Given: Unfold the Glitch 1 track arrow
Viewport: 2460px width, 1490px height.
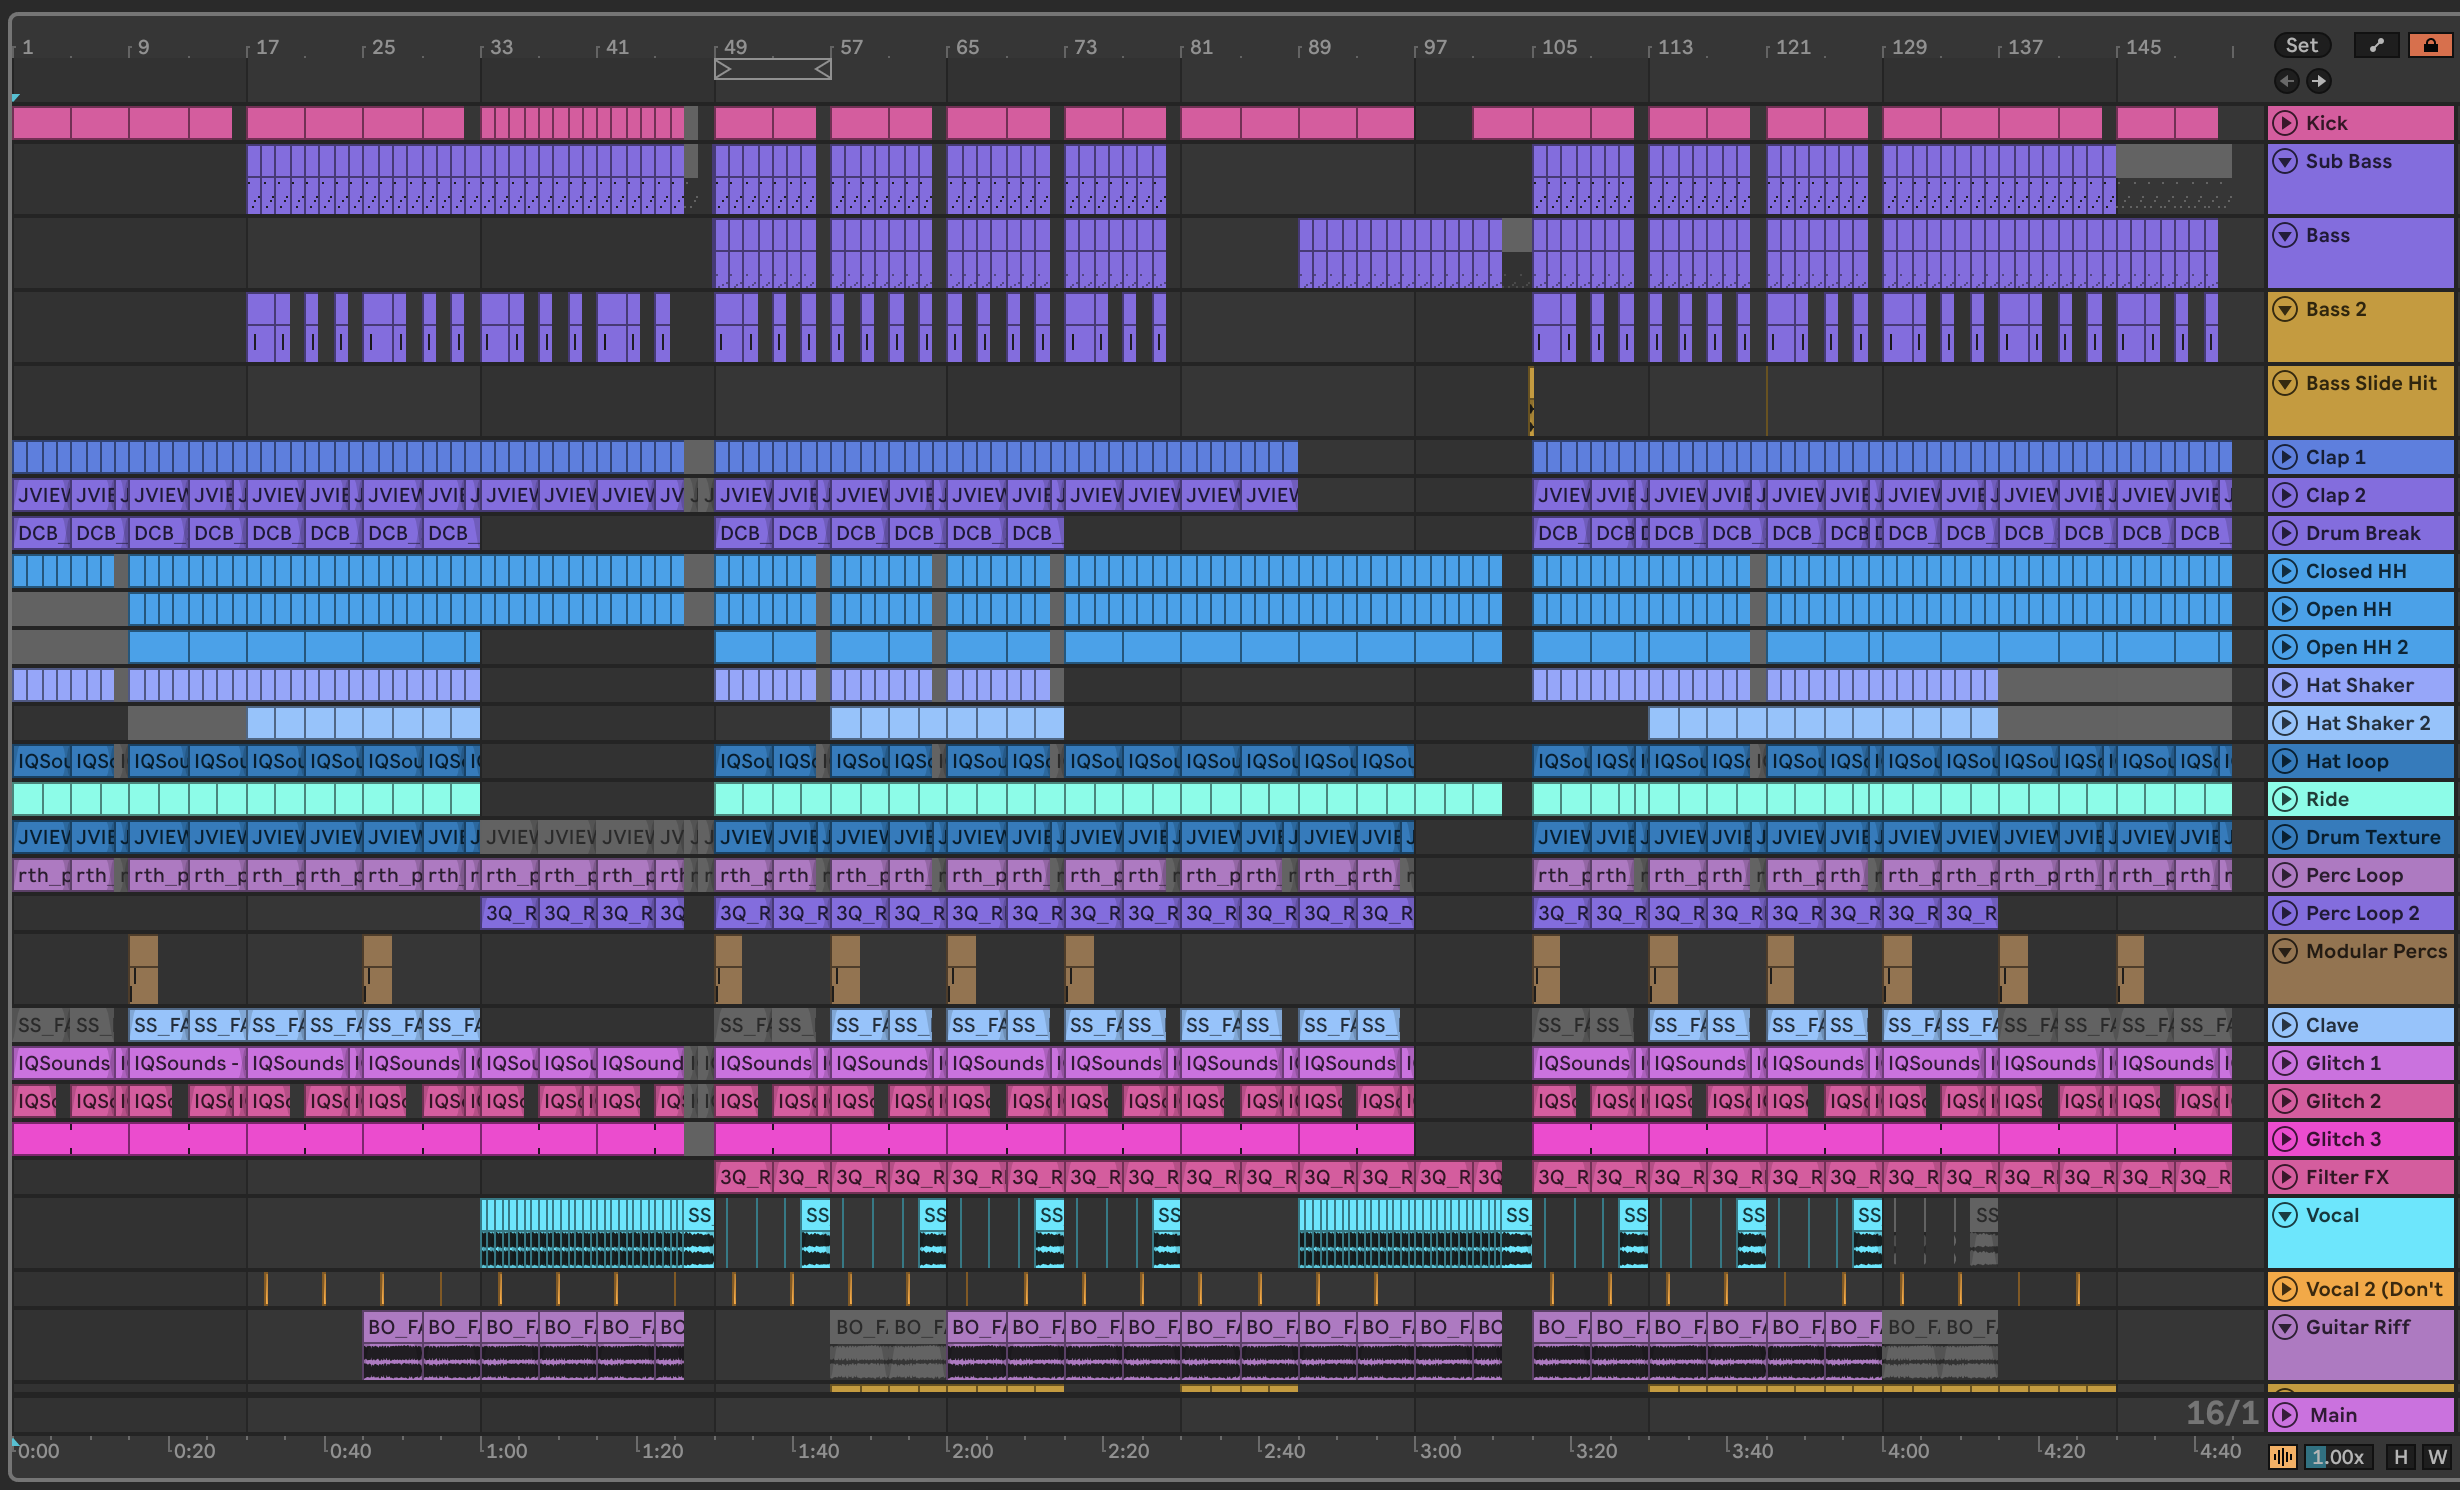Looking at the screenshot, I should pos(2285,1063).
